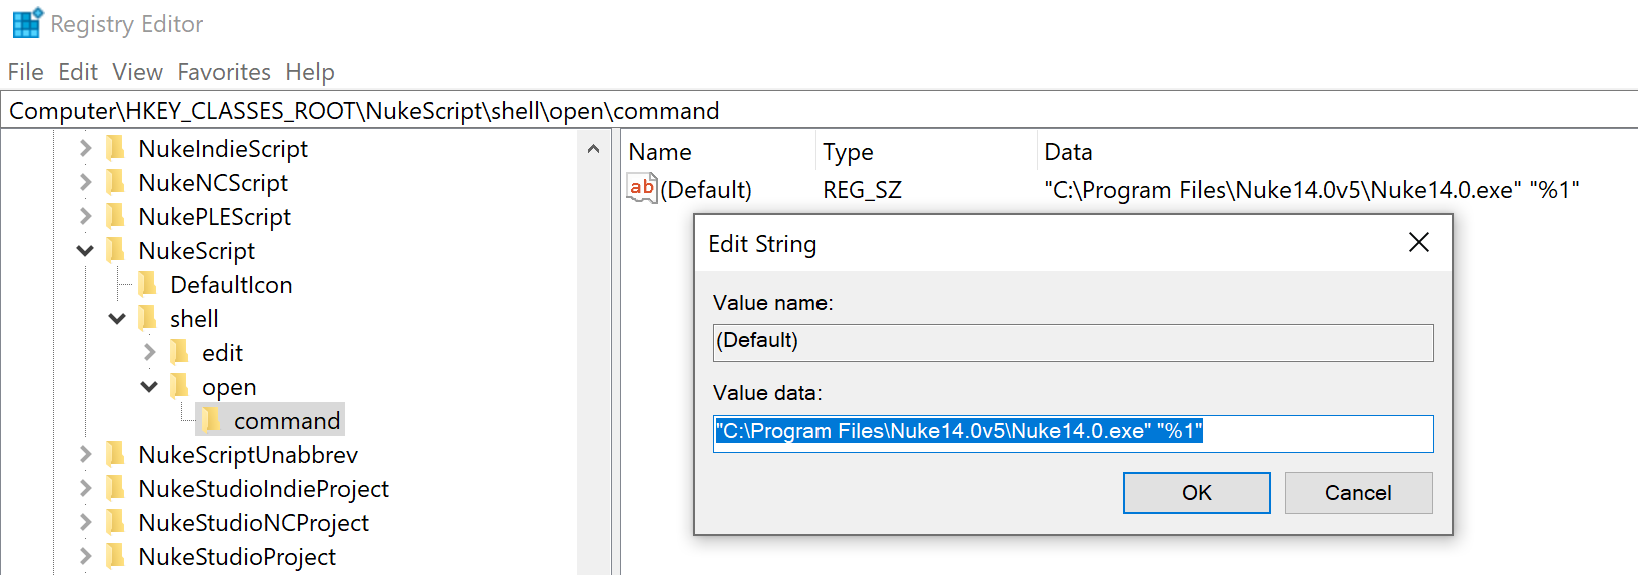Click the string value icon beside (Default)

point(641,188)
